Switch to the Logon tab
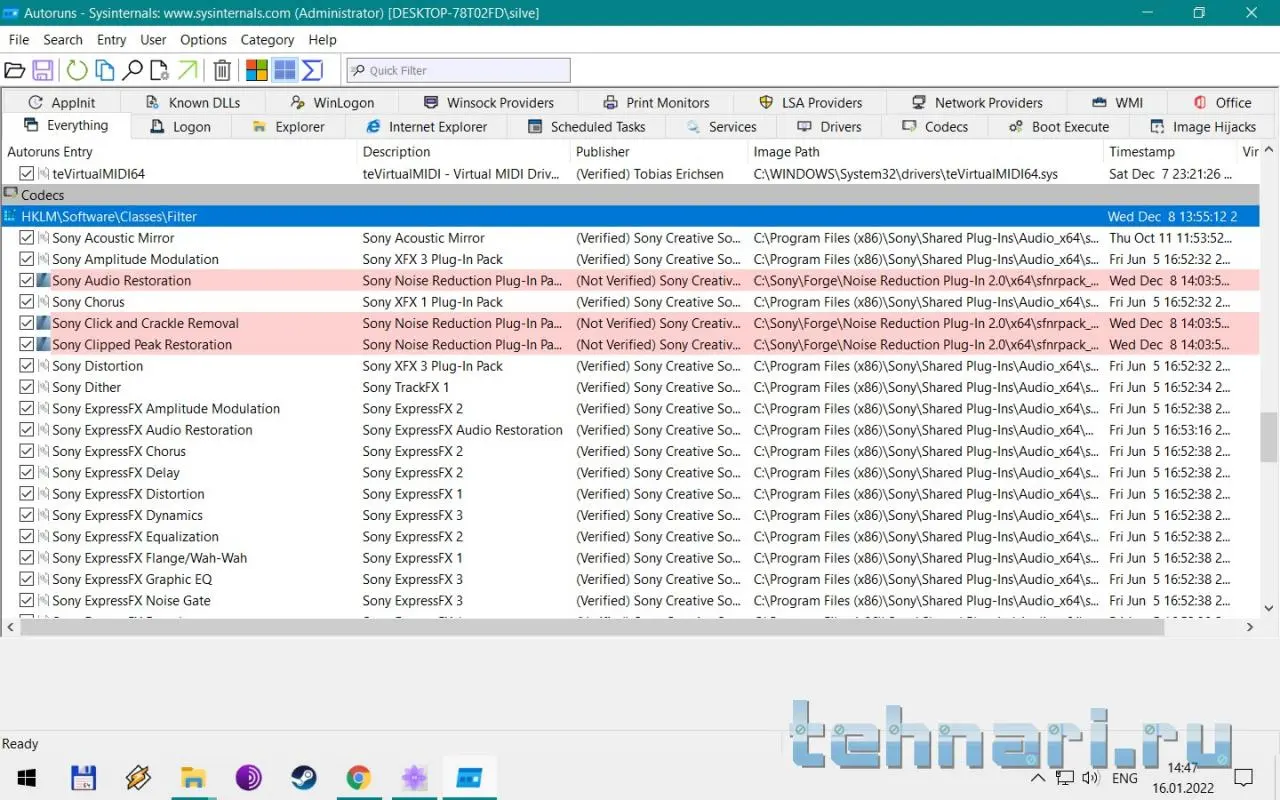 (x=181, y=127)
